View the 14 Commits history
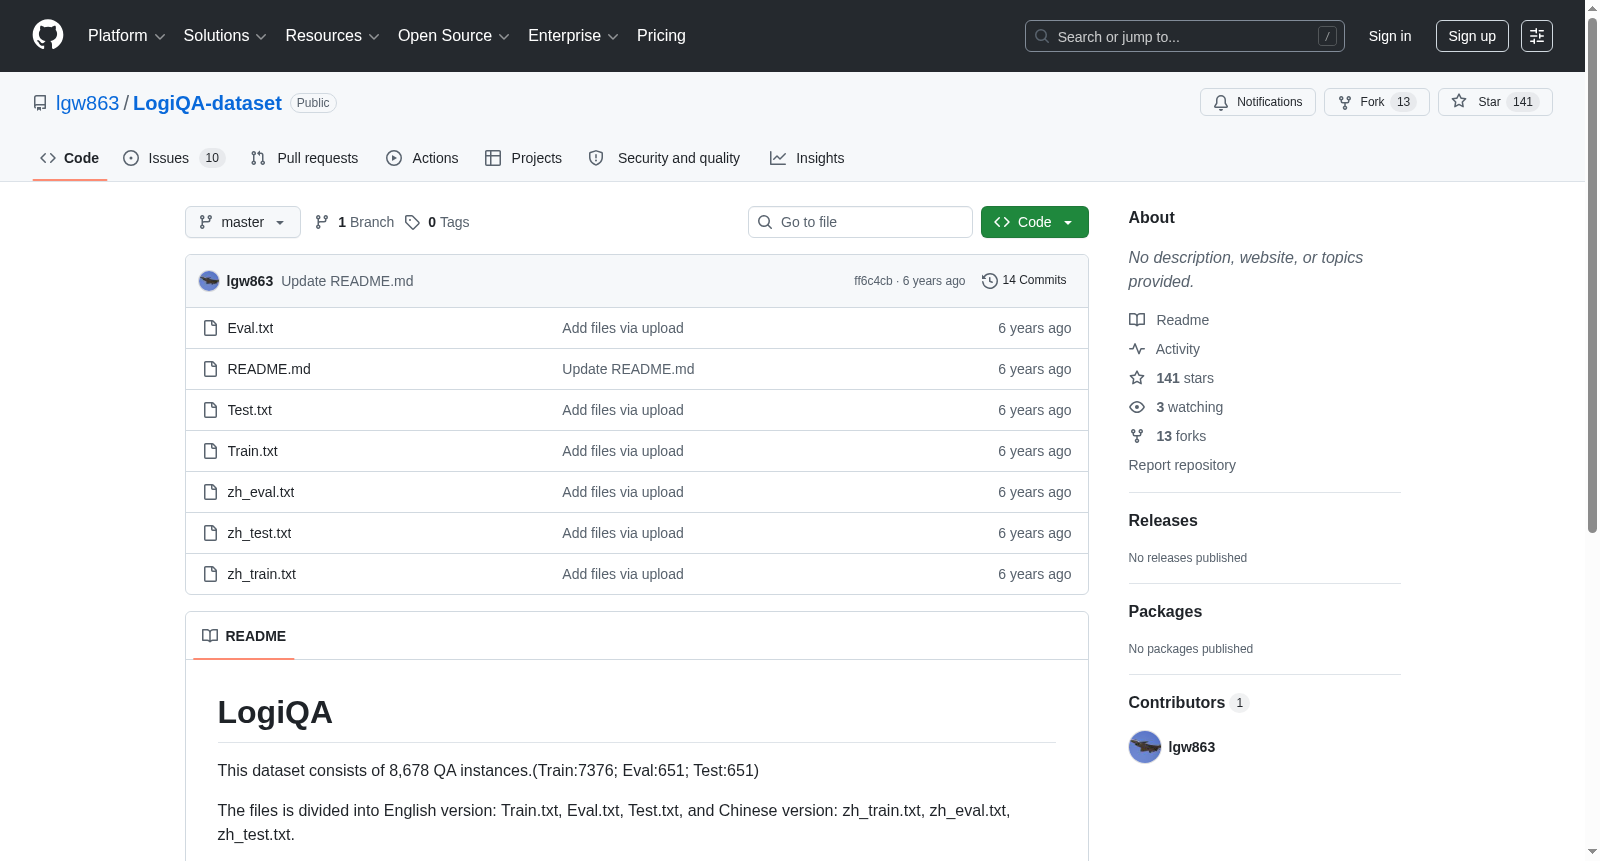Image resolution: width=1600 pixels, height=861 pixels. point(1024,281)
